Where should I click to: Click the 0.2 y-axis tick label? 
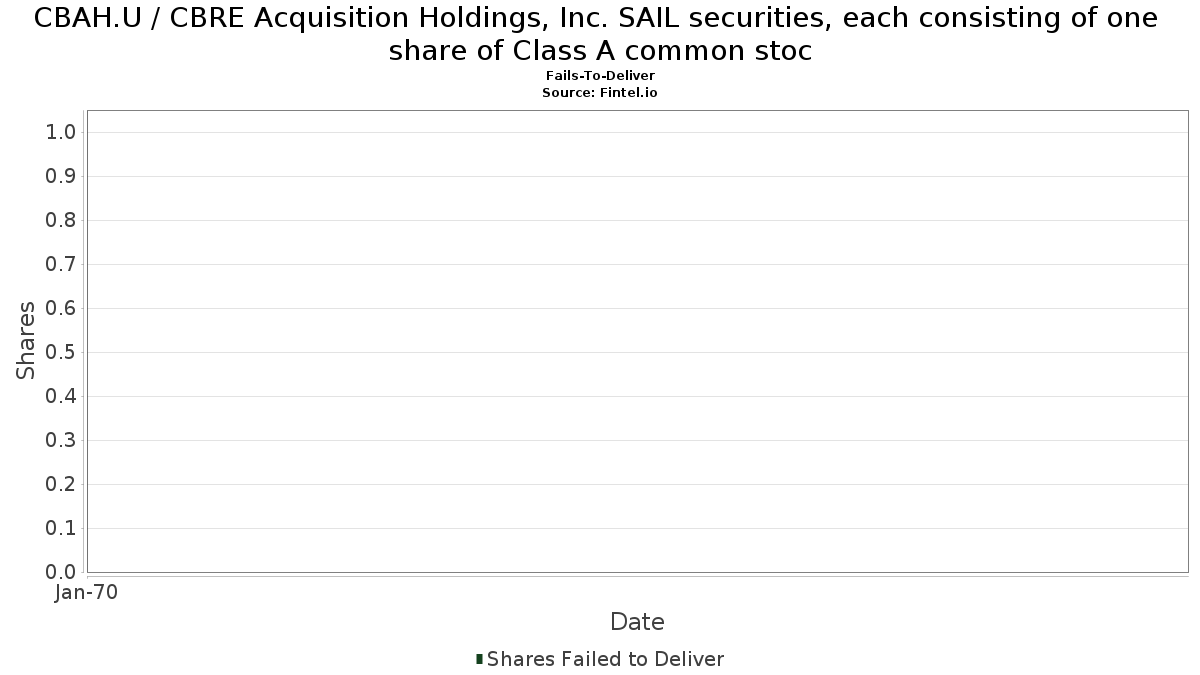[x=61, y=485]
